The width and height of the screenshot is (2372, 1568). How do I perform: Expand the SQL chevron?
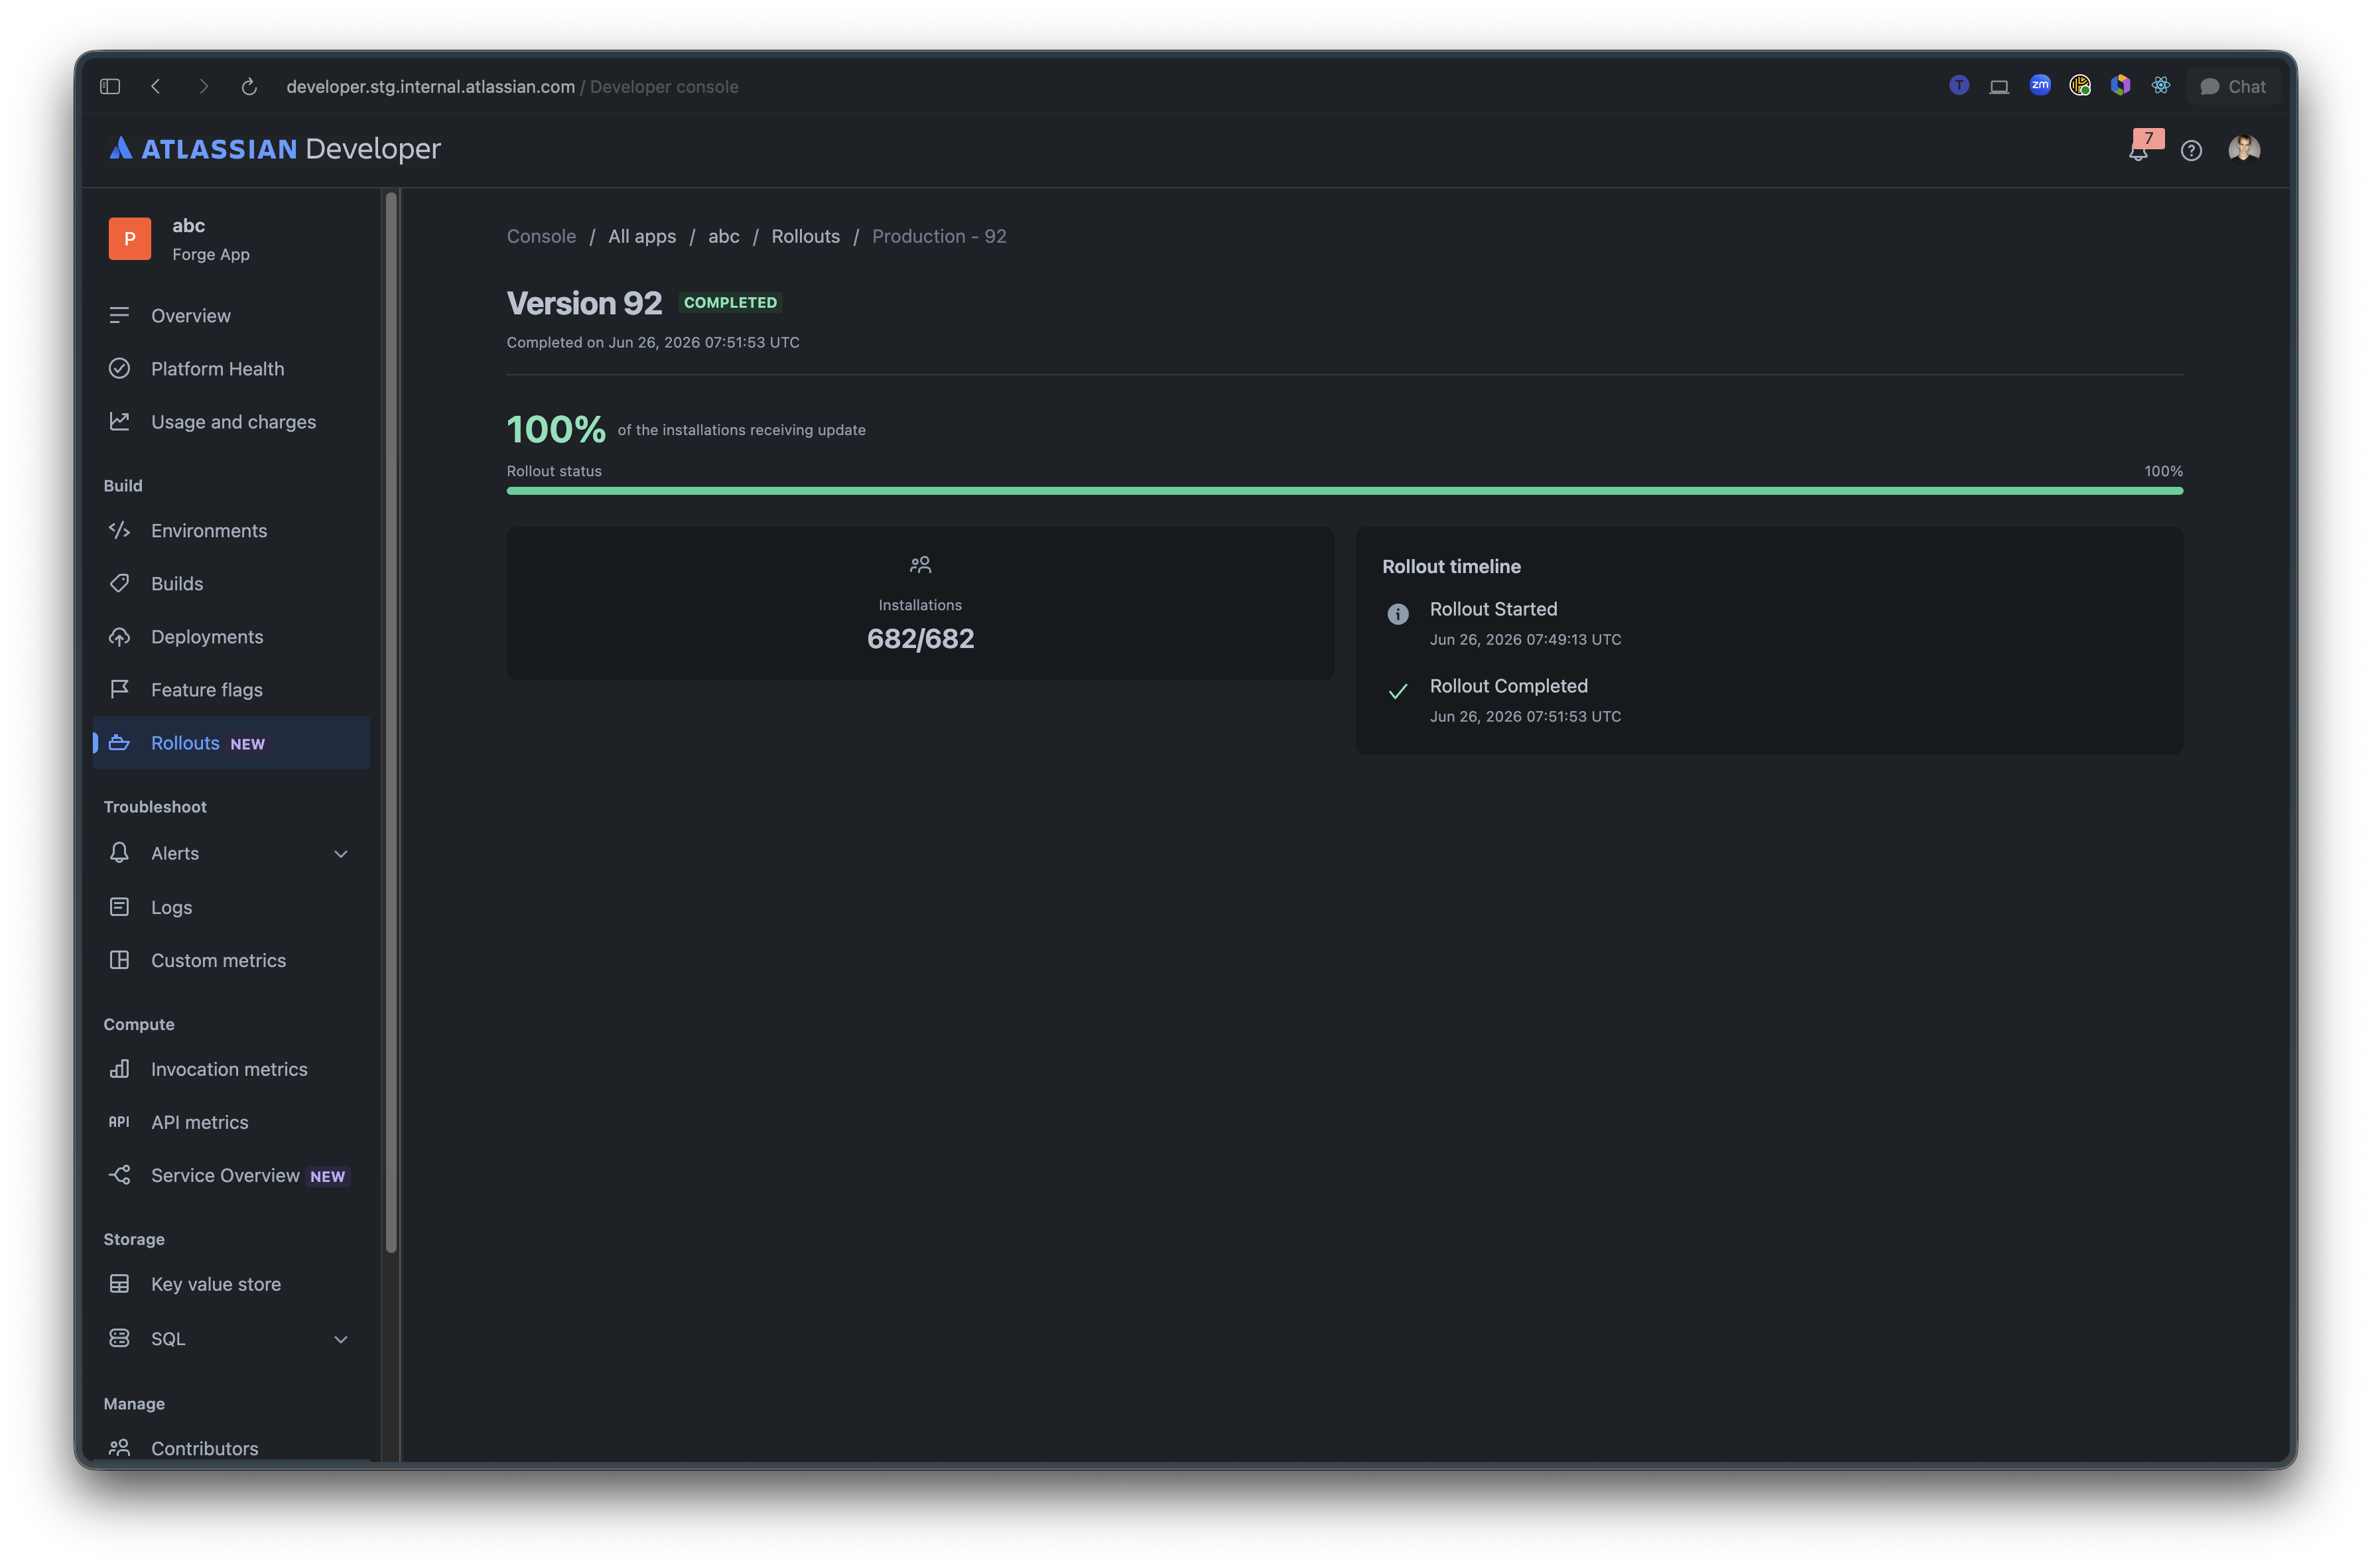click(x=341, y=1340)
